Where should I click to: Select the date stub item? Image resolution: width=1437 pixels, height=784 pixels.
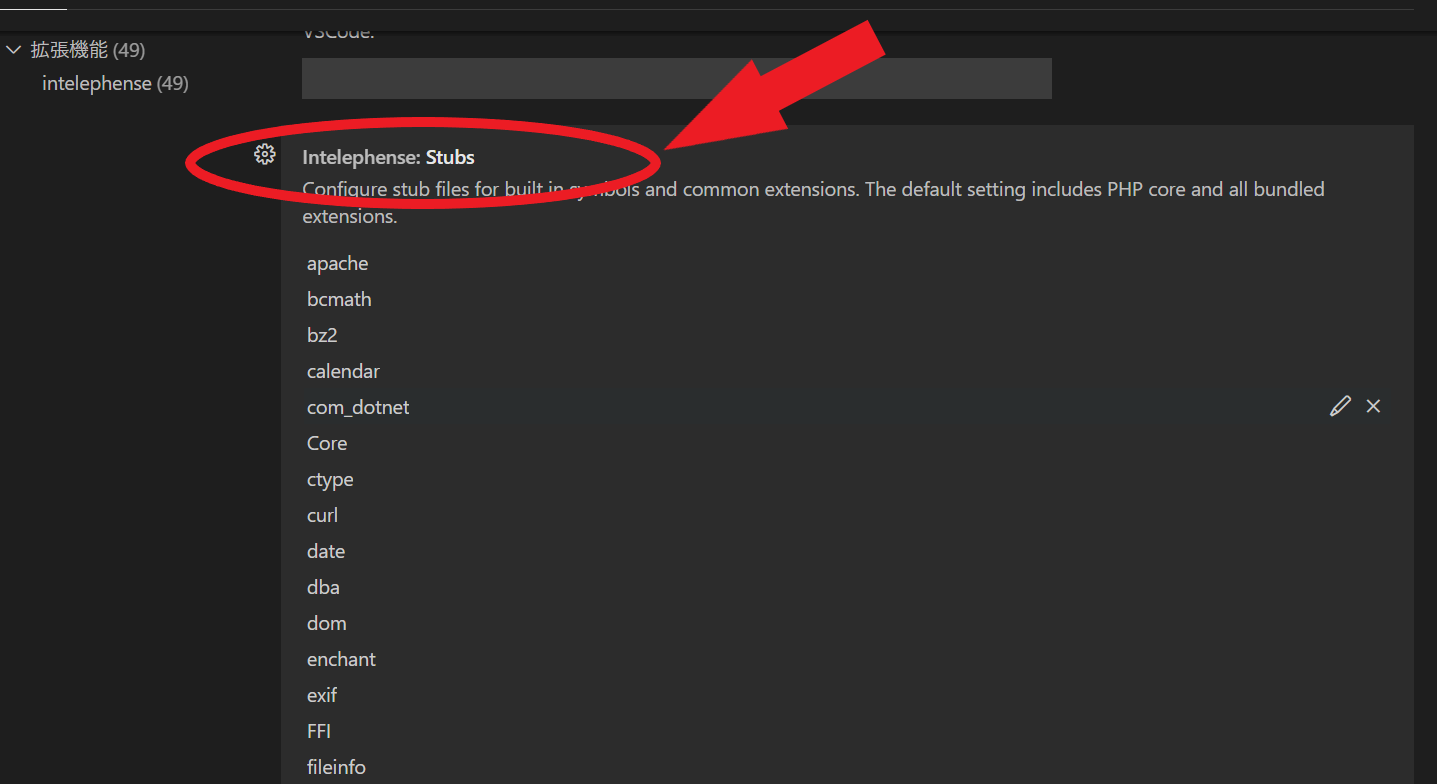point(326,551)
